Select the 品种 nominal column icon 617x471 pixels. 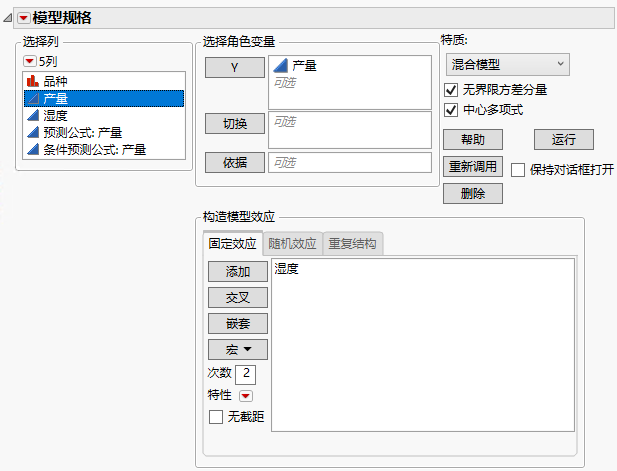pos(31,81)
